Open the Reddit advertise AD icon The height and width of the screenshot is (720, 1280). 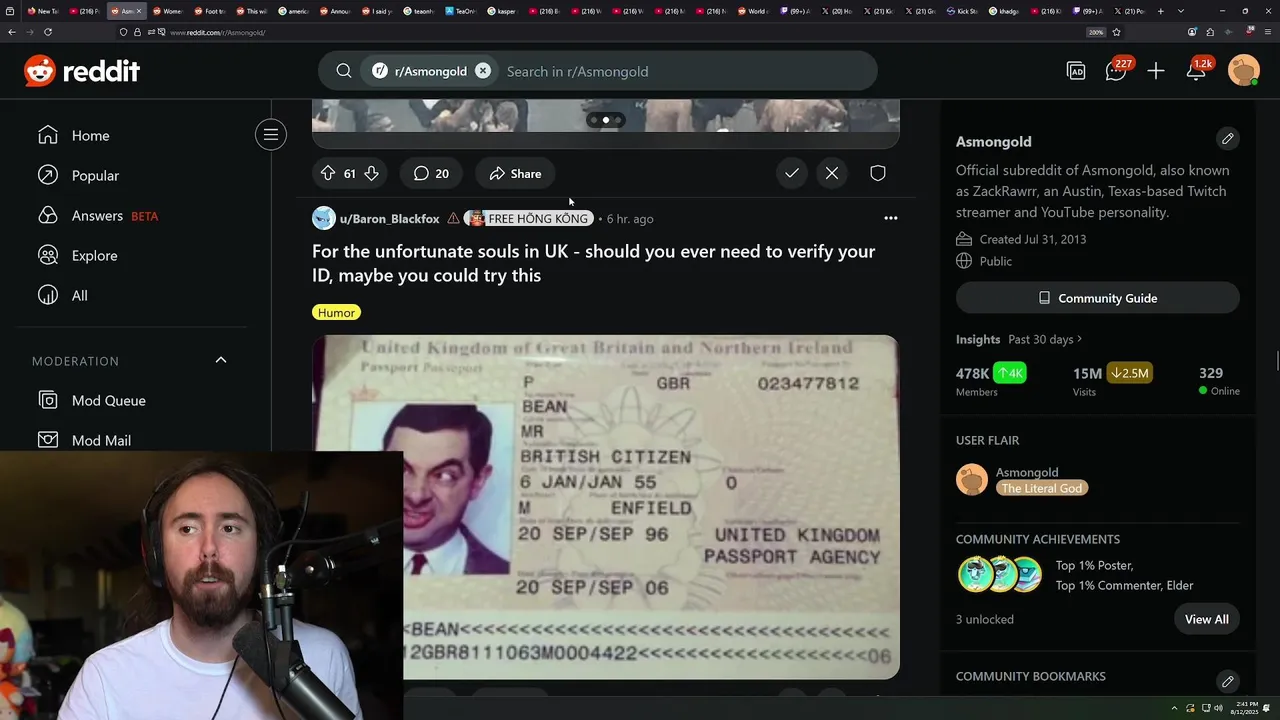tap(1076, 71)
